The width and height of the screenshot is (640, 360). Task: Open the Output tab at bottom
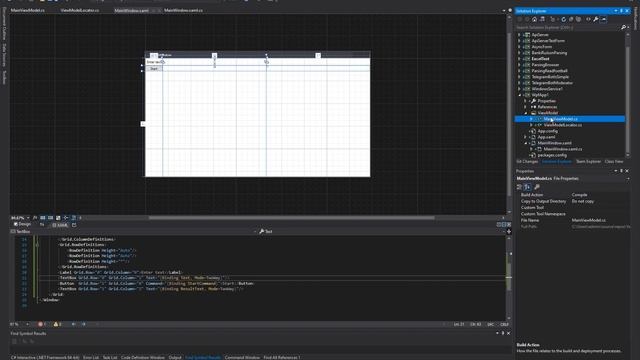click(x=175, y=358)
